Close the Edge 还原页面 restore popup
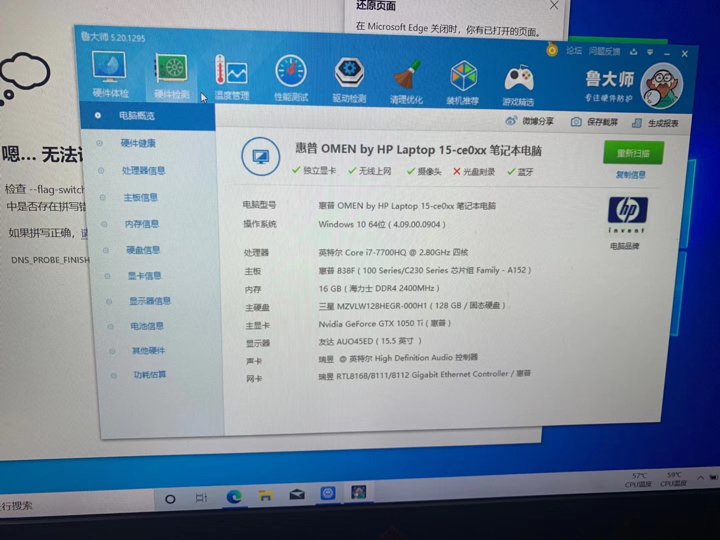 pos(554,6)
